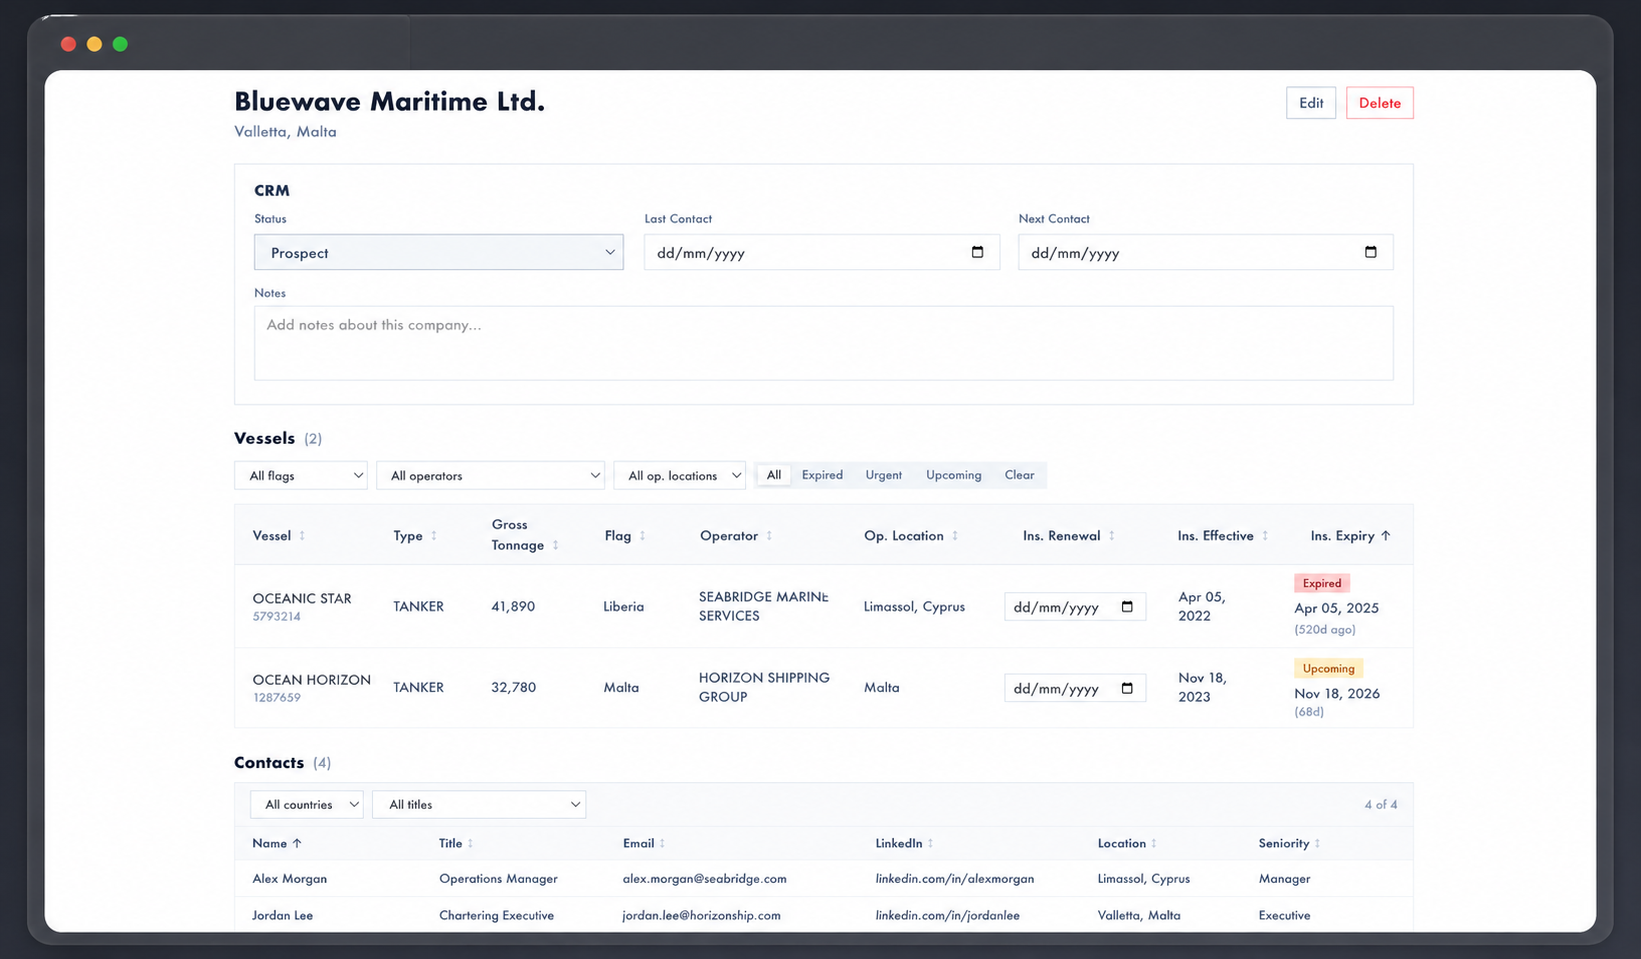Screen dimensions: 1641x959
Task: Click jordan.lee@horizonship.com email
Action: point(702,915)
